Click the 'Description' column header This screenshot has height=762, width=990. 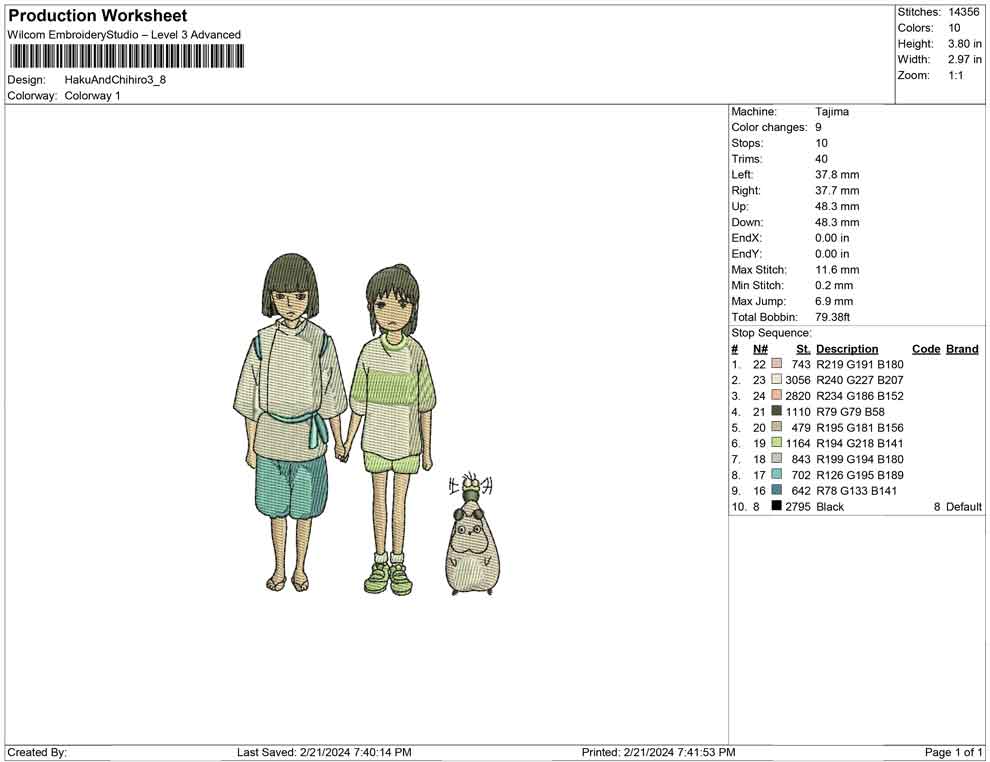click(x=847, y=348)
